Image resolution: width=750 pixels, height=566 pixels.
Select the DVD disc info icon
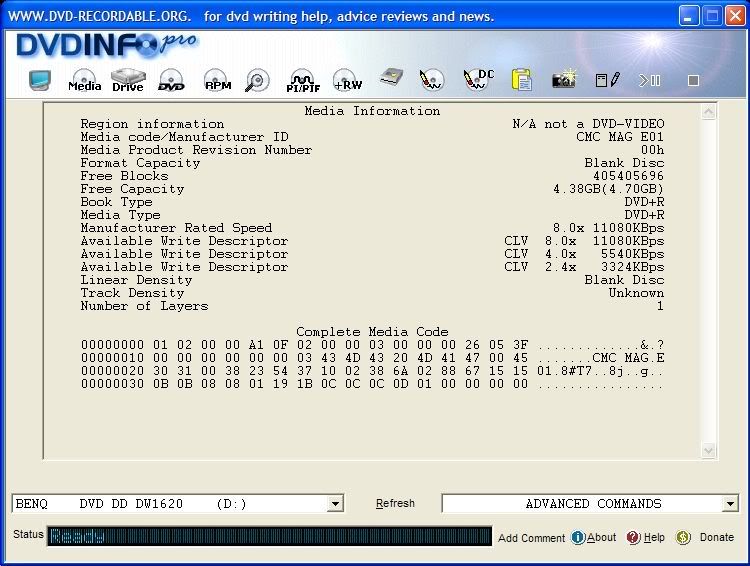point(171,80)
